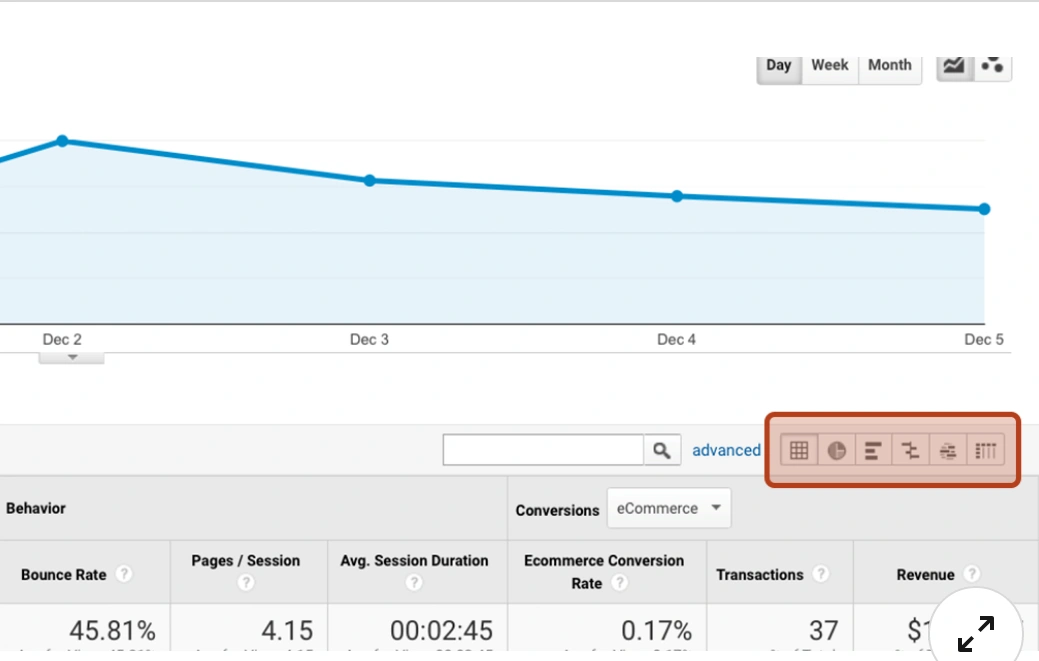Select the comparison view icon
Screen dimensions: 1039x661
point(910,450)
